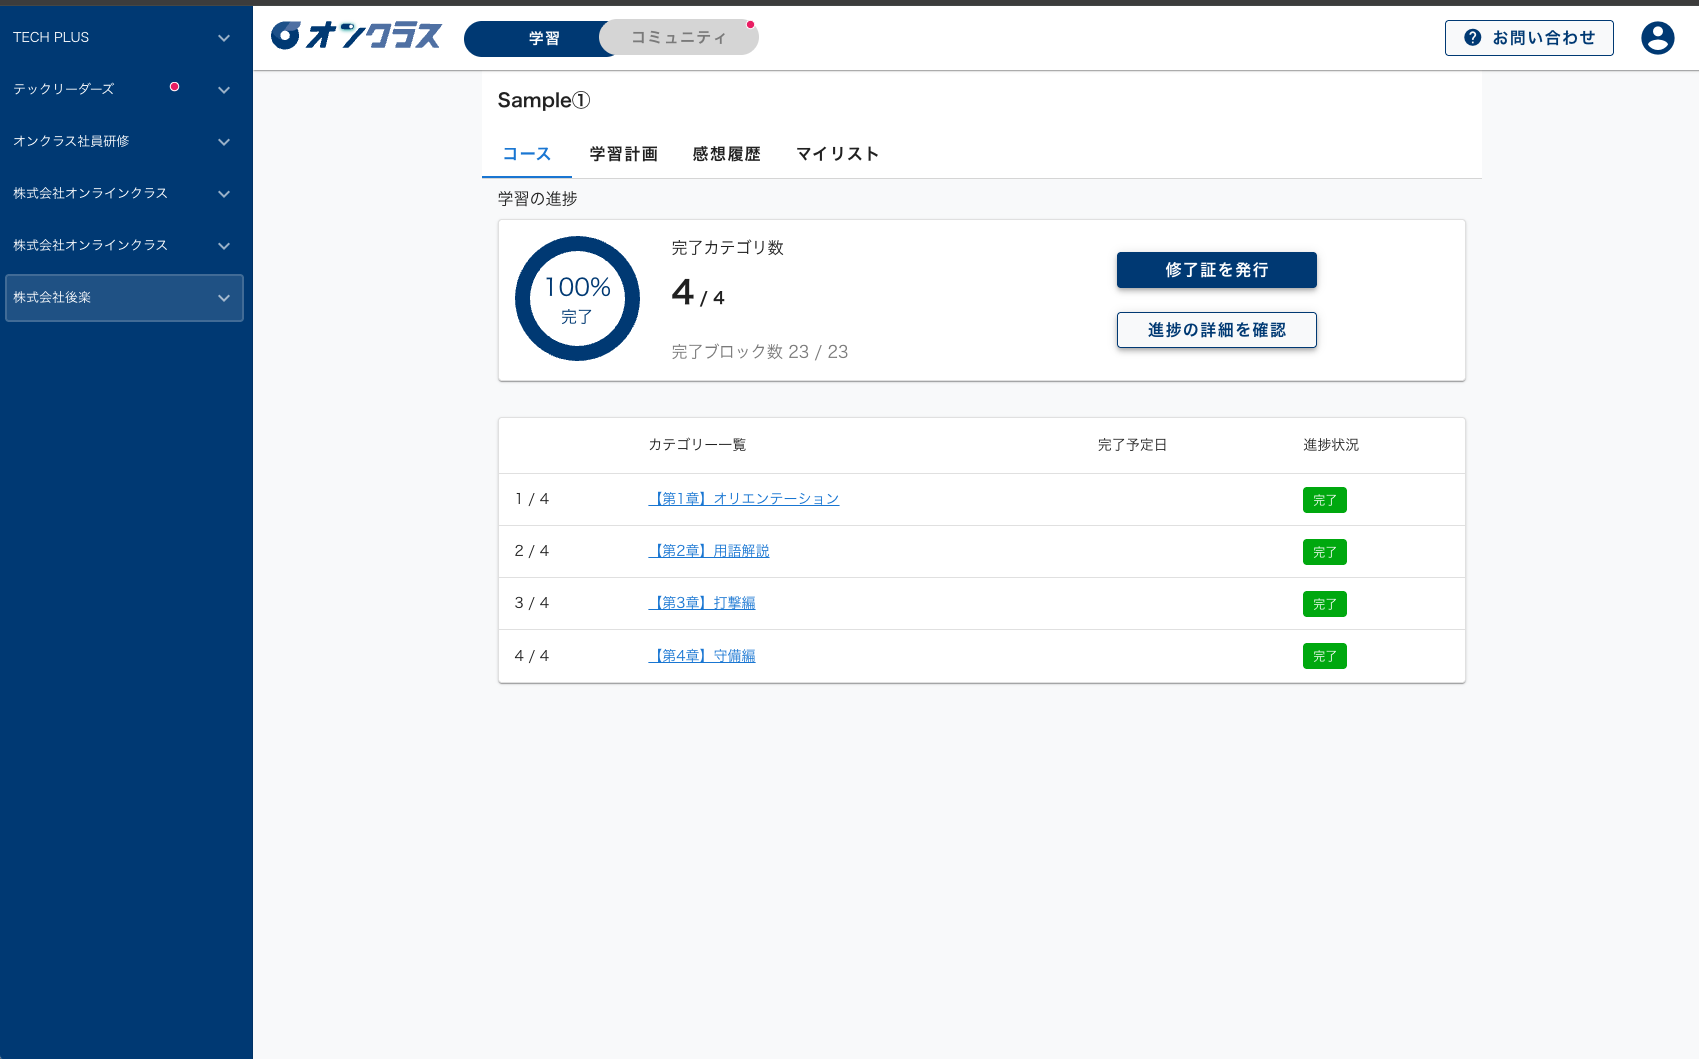Open the user account profile icon
The image size is (1699, 1059).
[x=1657, y=38]
